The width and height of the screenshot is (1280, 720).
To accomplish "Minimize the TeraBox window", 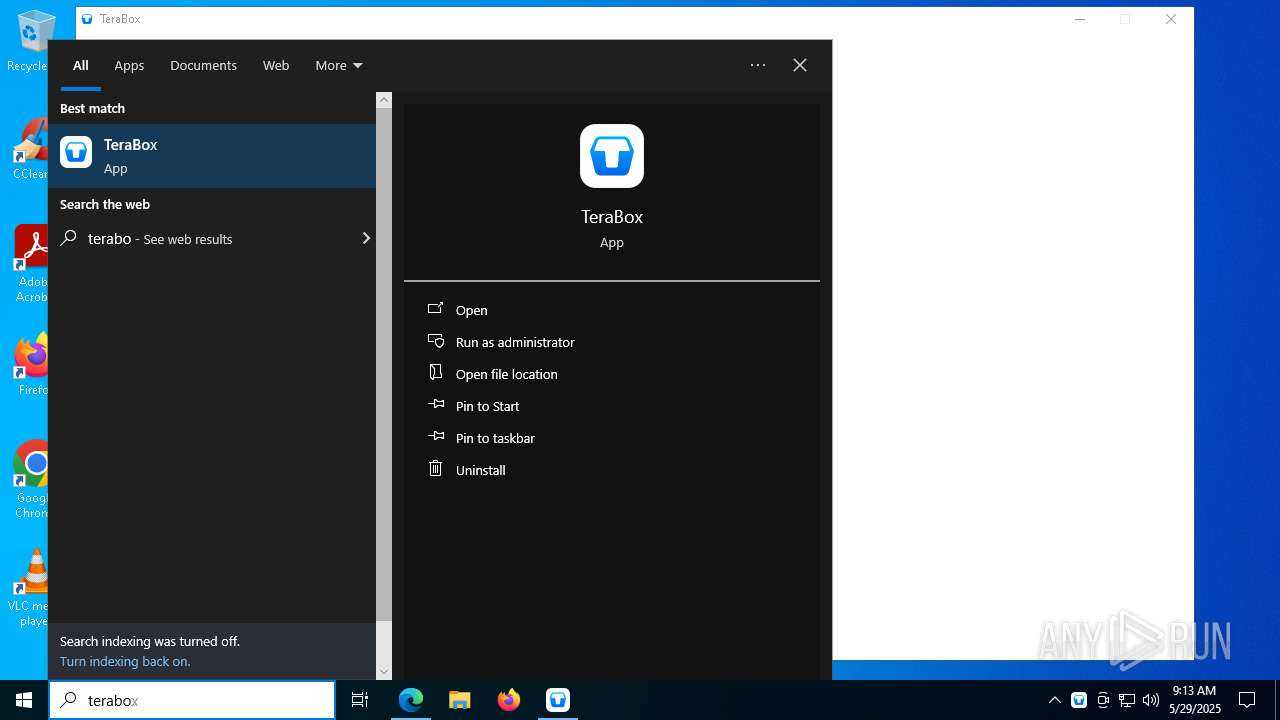I will pos(1080,19).
